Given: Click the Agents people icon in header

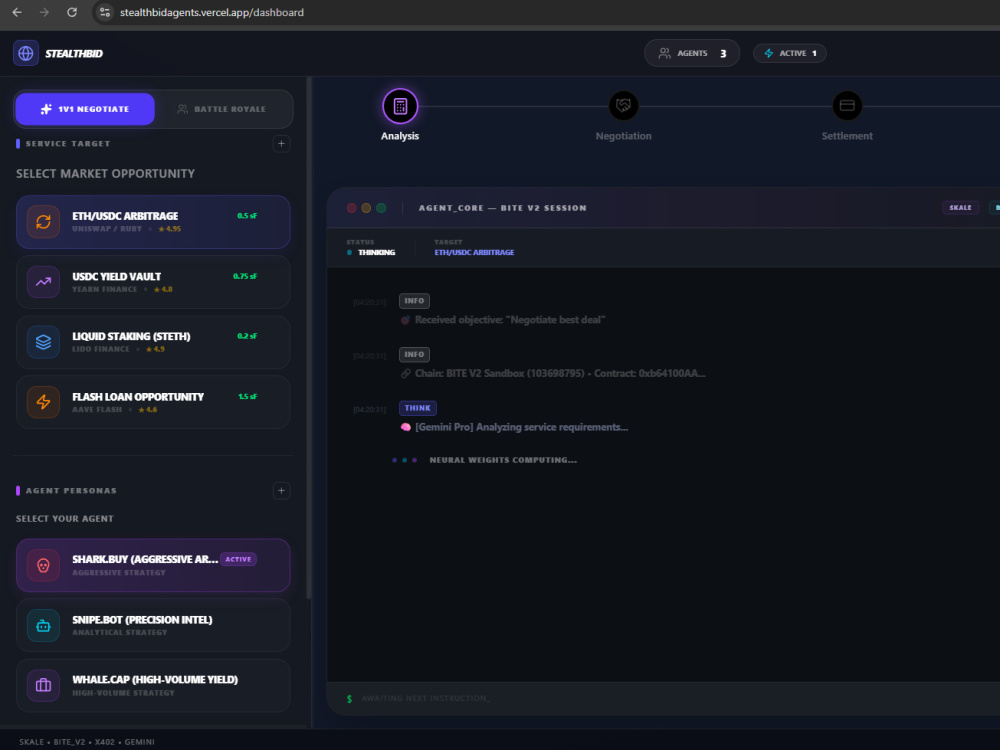Looking at the screenshot, I should tap(665, 53).
